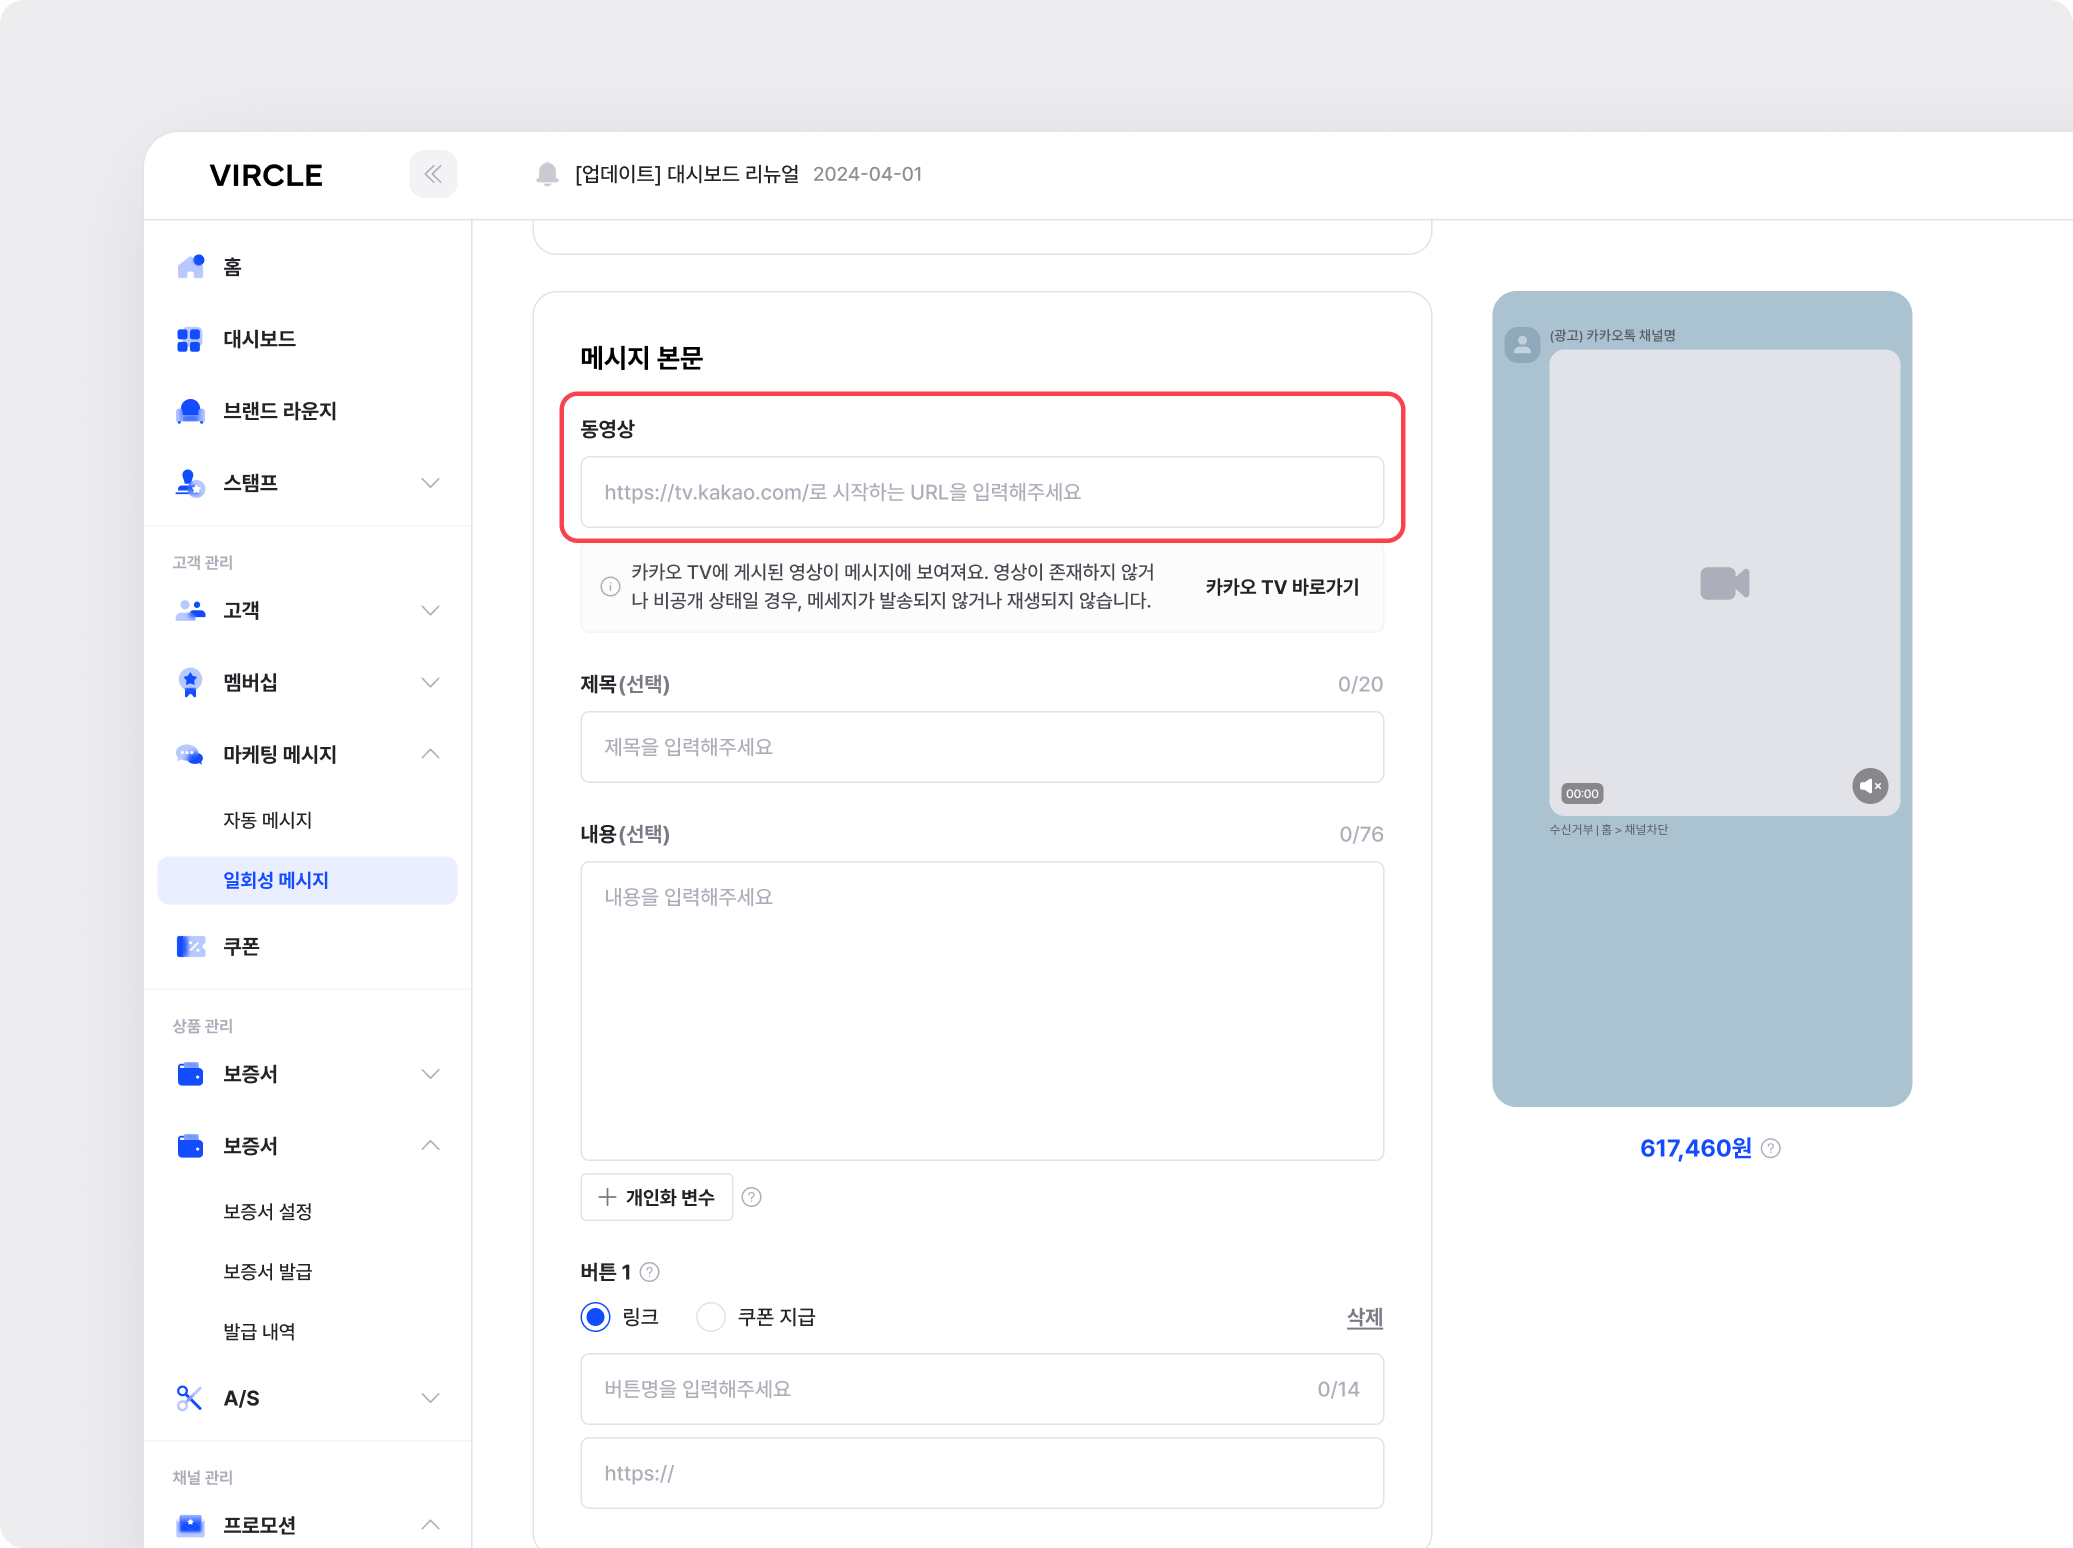Select the 링크 radio button

point(596,1317)
